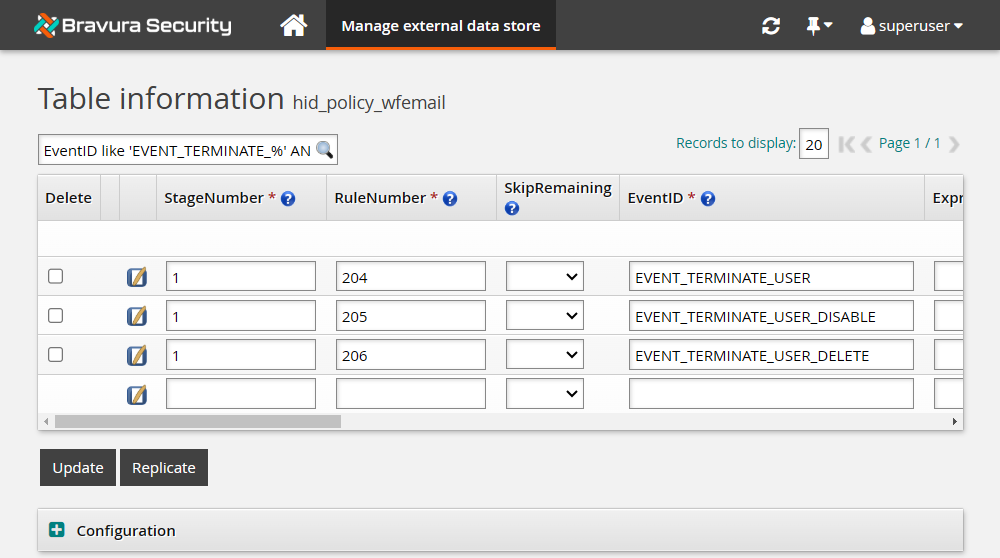Click the Records to display label

coord(735,143)
